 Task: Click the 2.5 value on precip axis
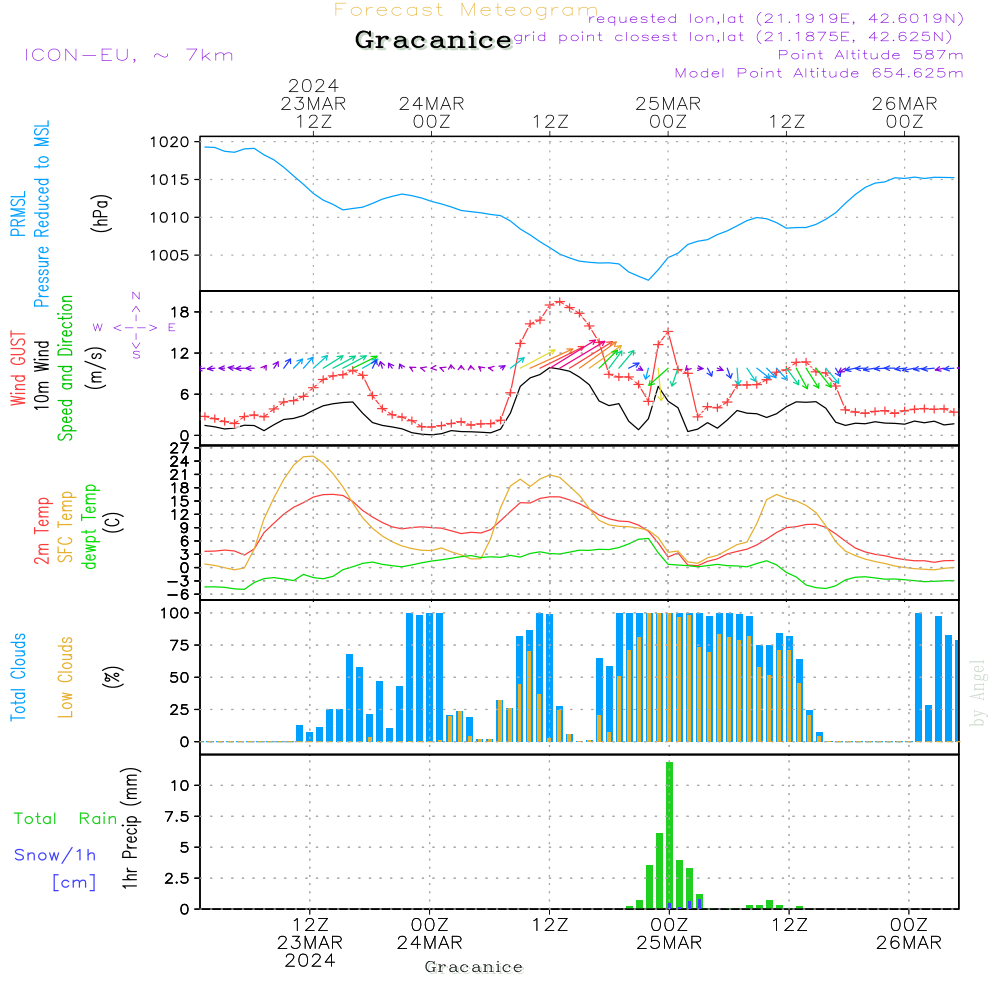tap(177, 878)
